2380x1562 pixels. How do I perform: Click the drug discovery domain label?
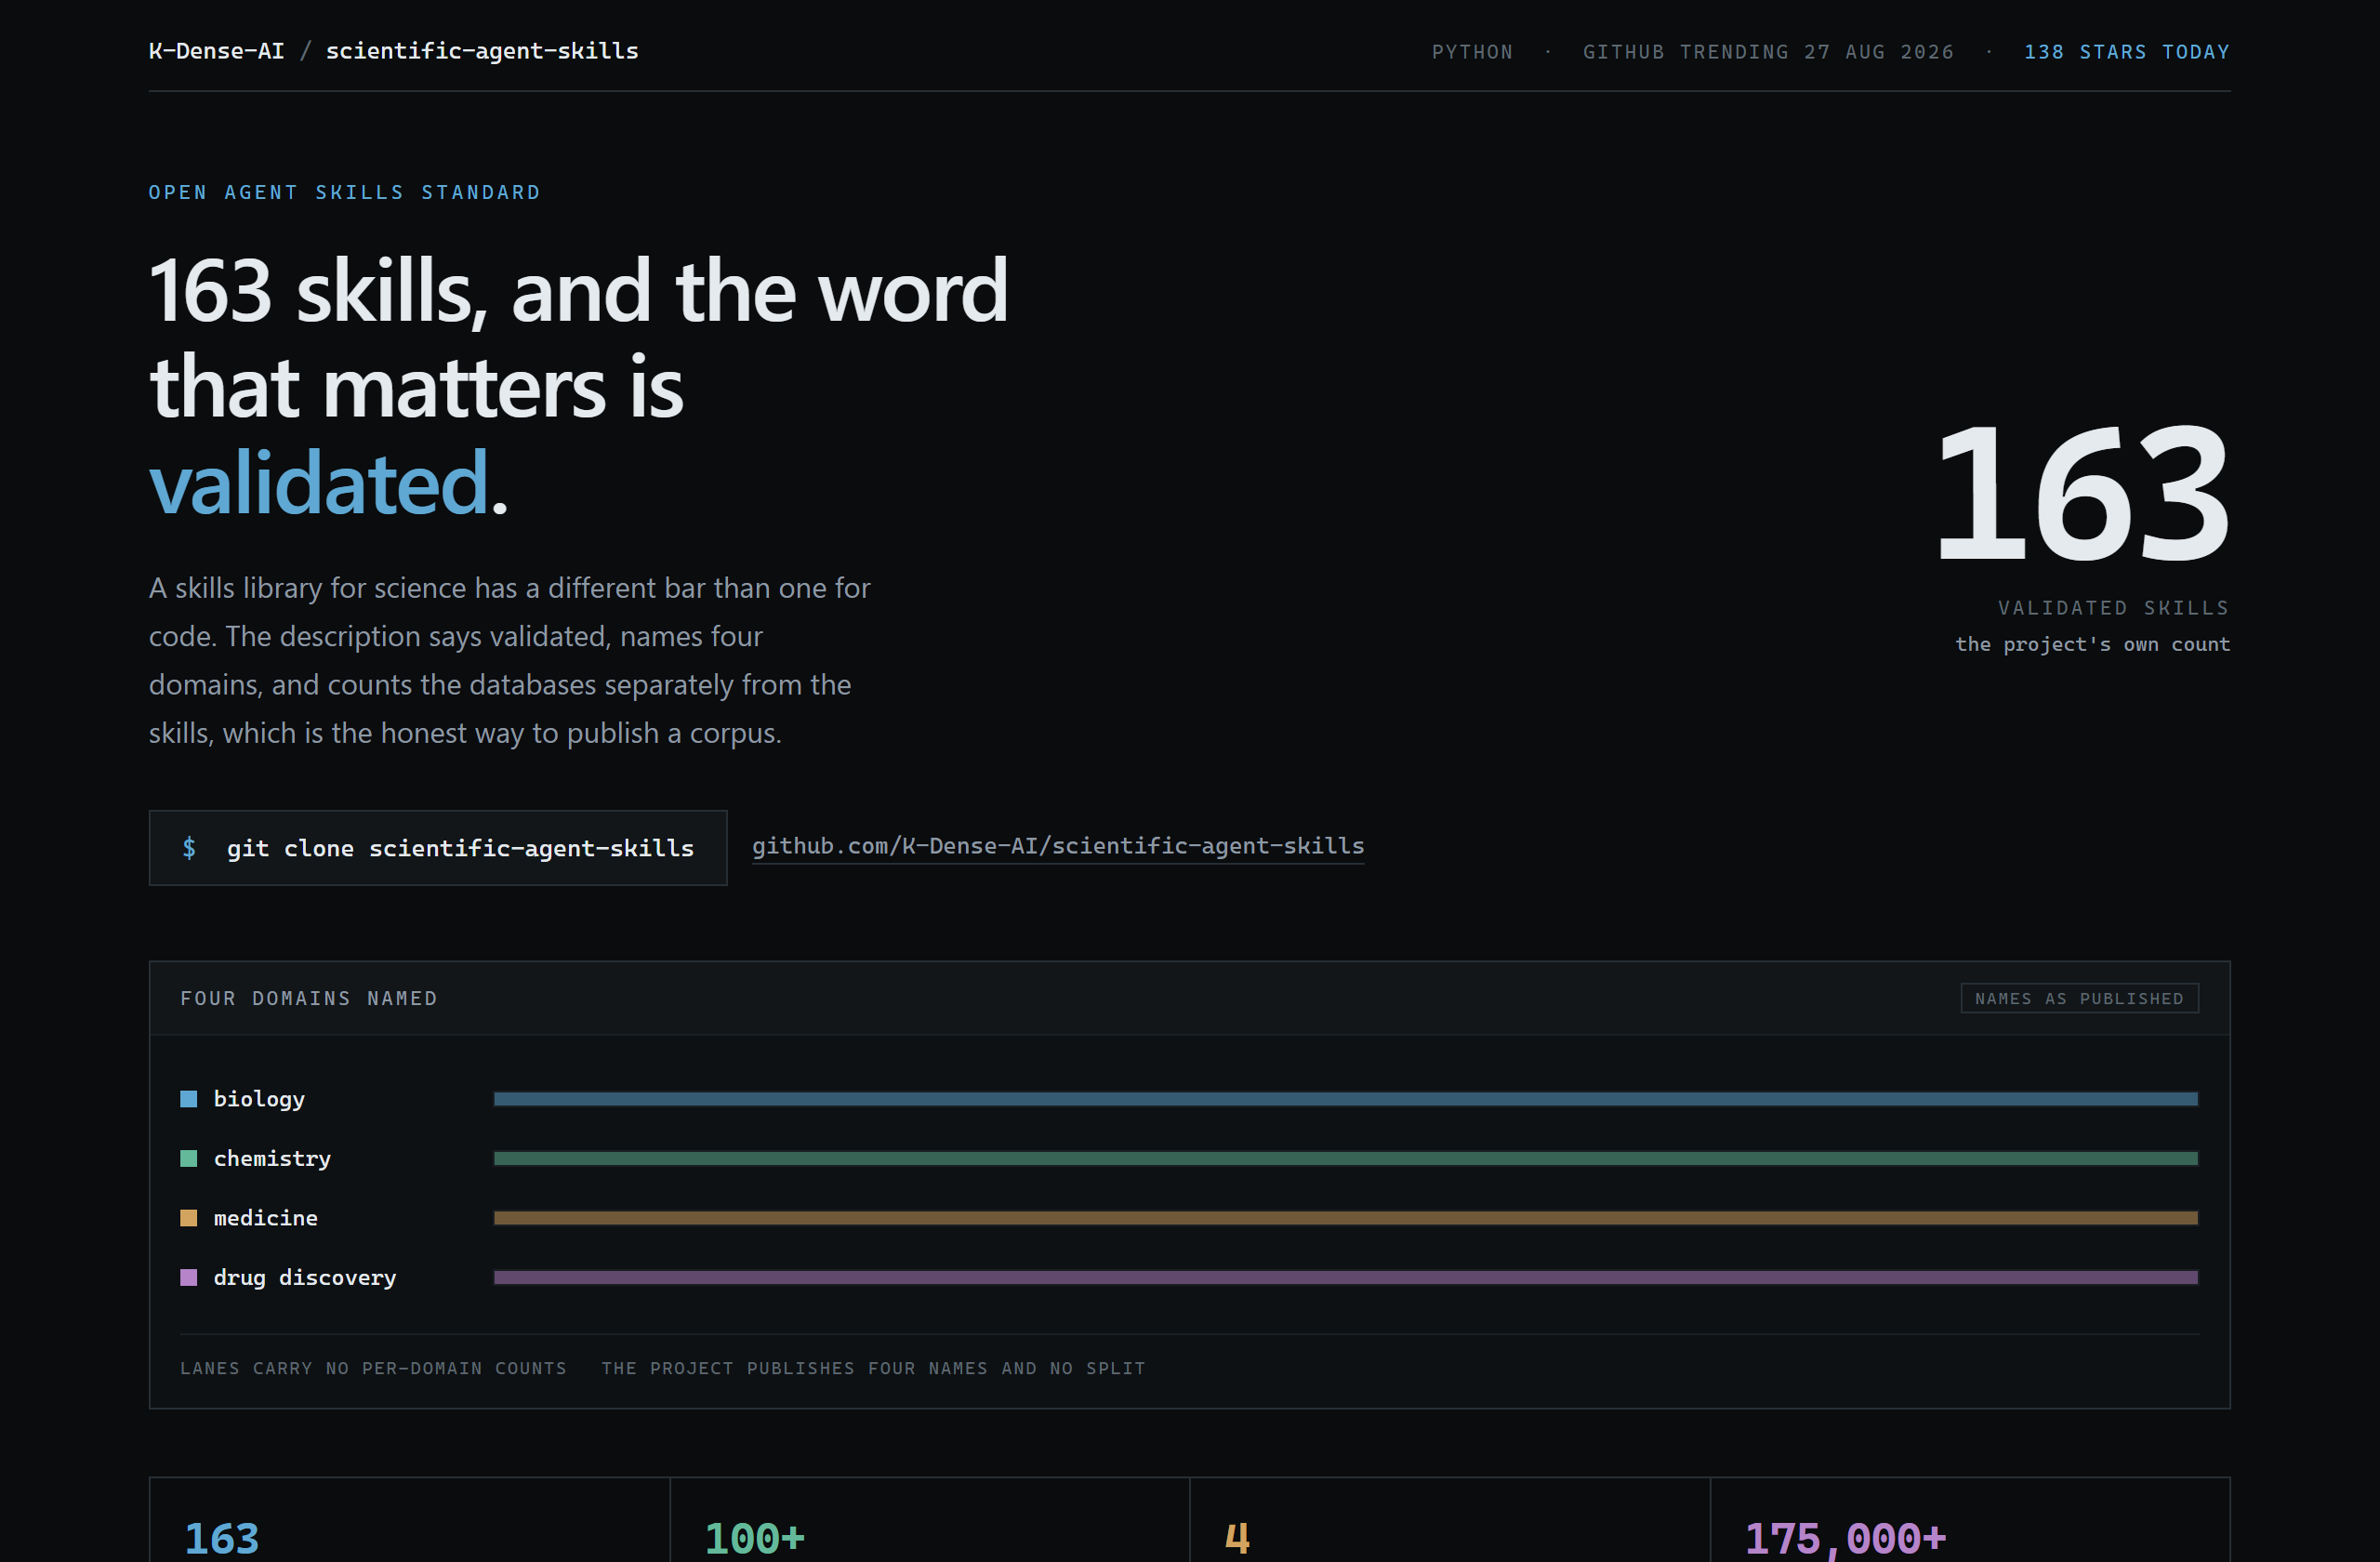pos(305,1277)
